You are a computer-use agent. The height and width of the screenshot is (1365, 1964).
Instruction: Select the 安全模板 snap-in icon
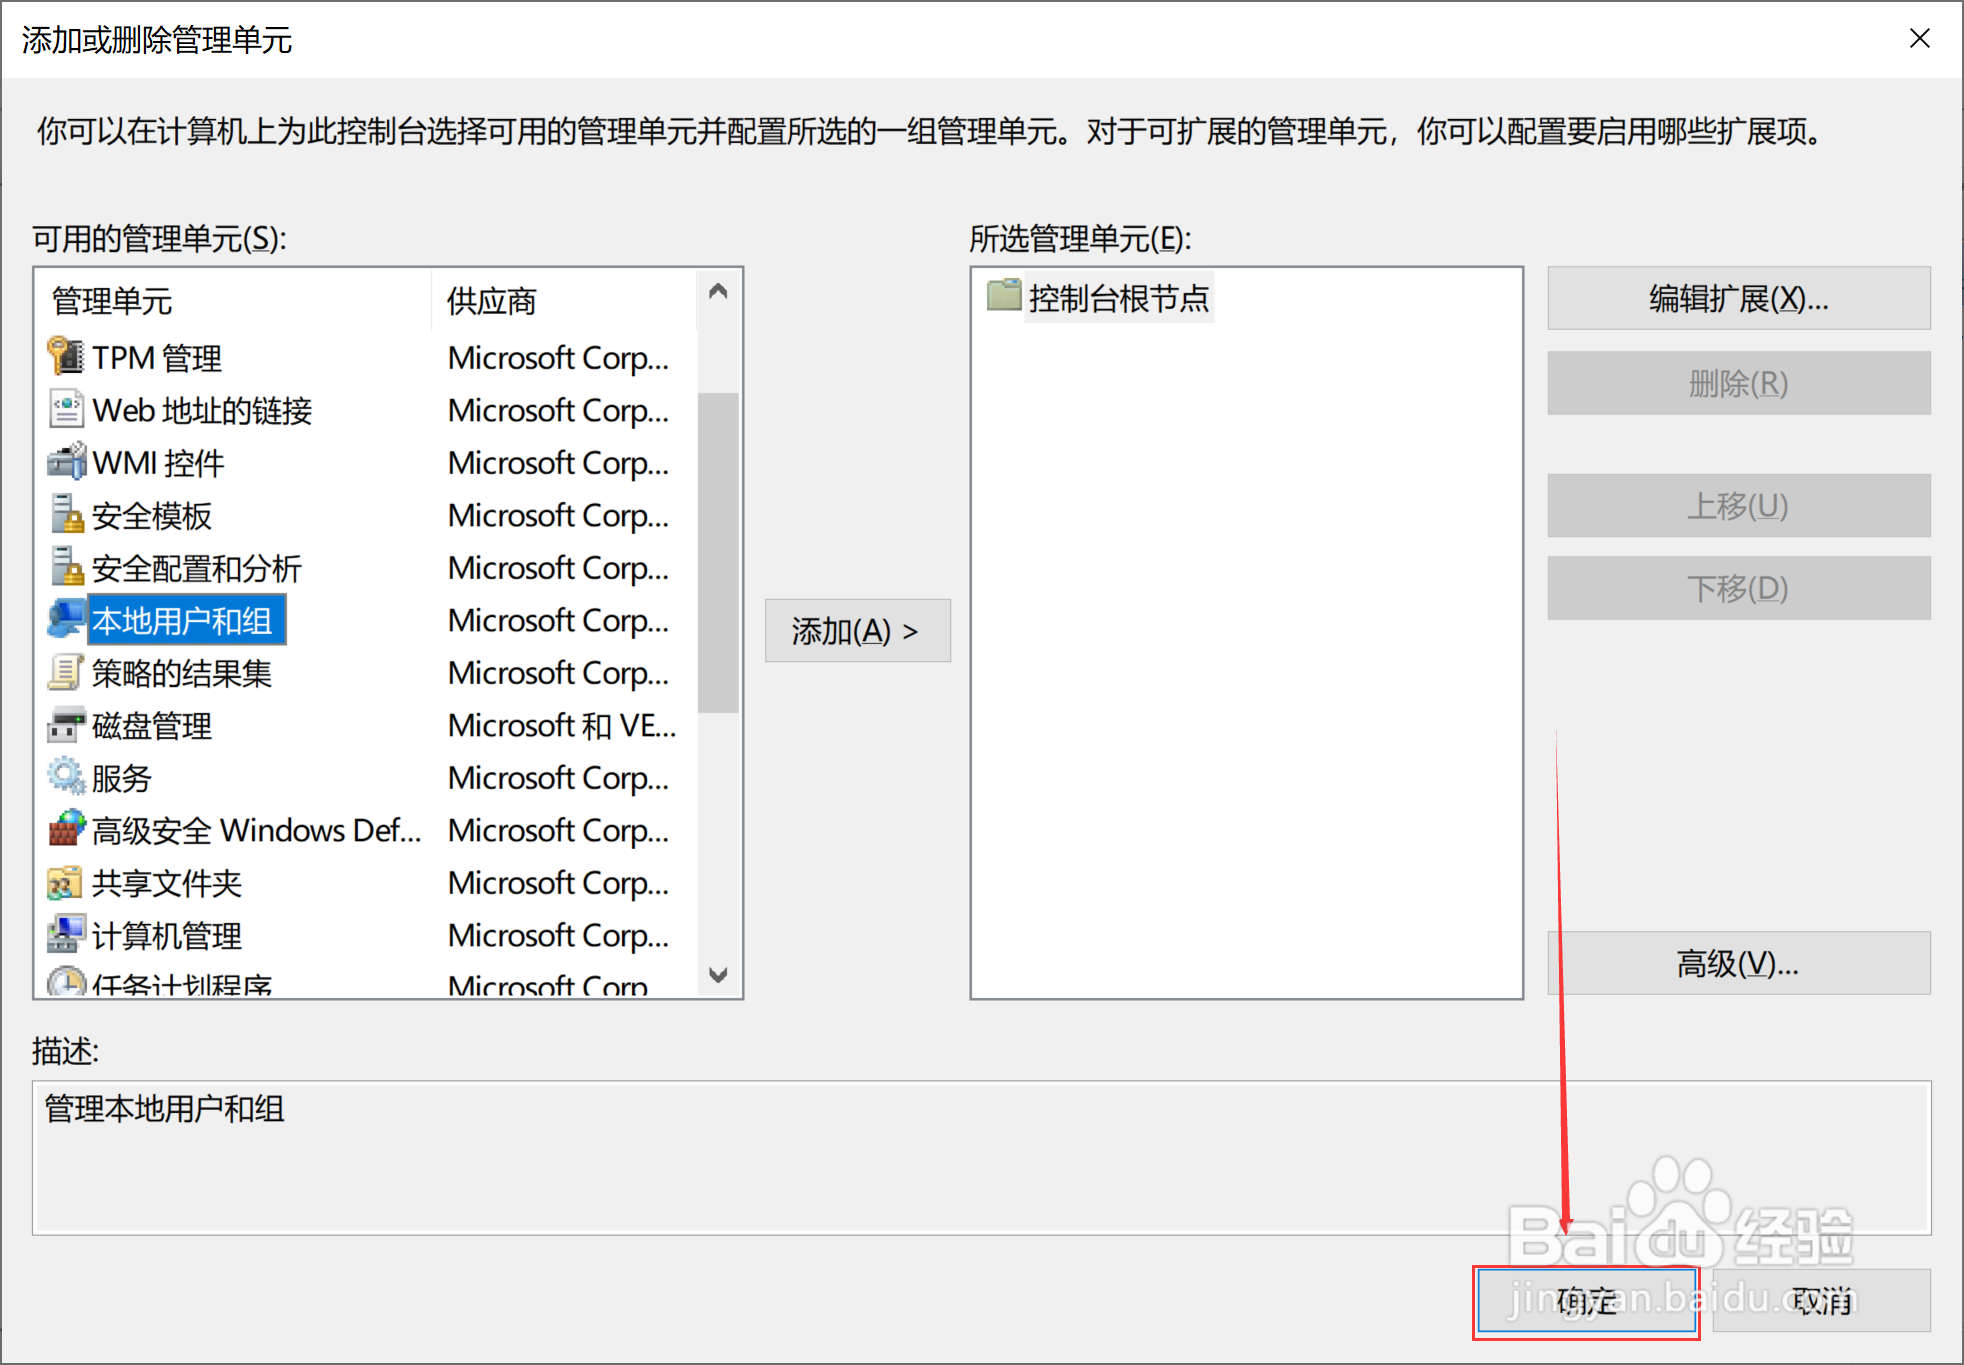tap(65, 515)
